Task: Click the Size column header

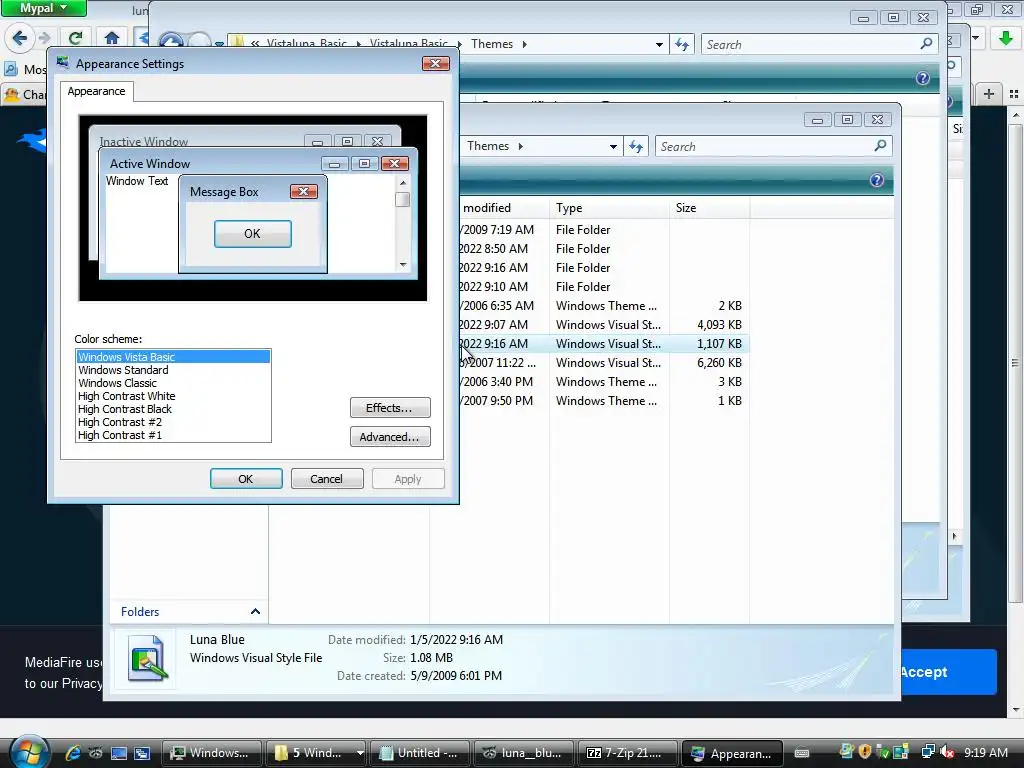Action: point(709,208)
